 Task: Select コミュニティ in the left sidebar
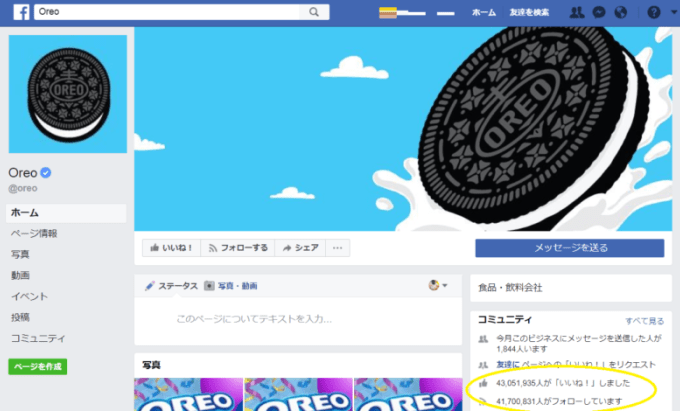click(38, 338)
